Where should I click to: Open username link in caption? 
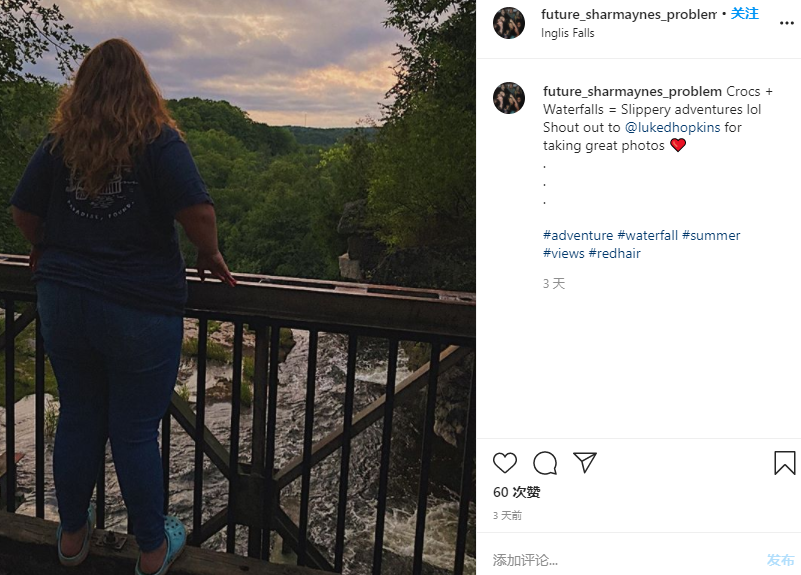[x=632, y=91]
